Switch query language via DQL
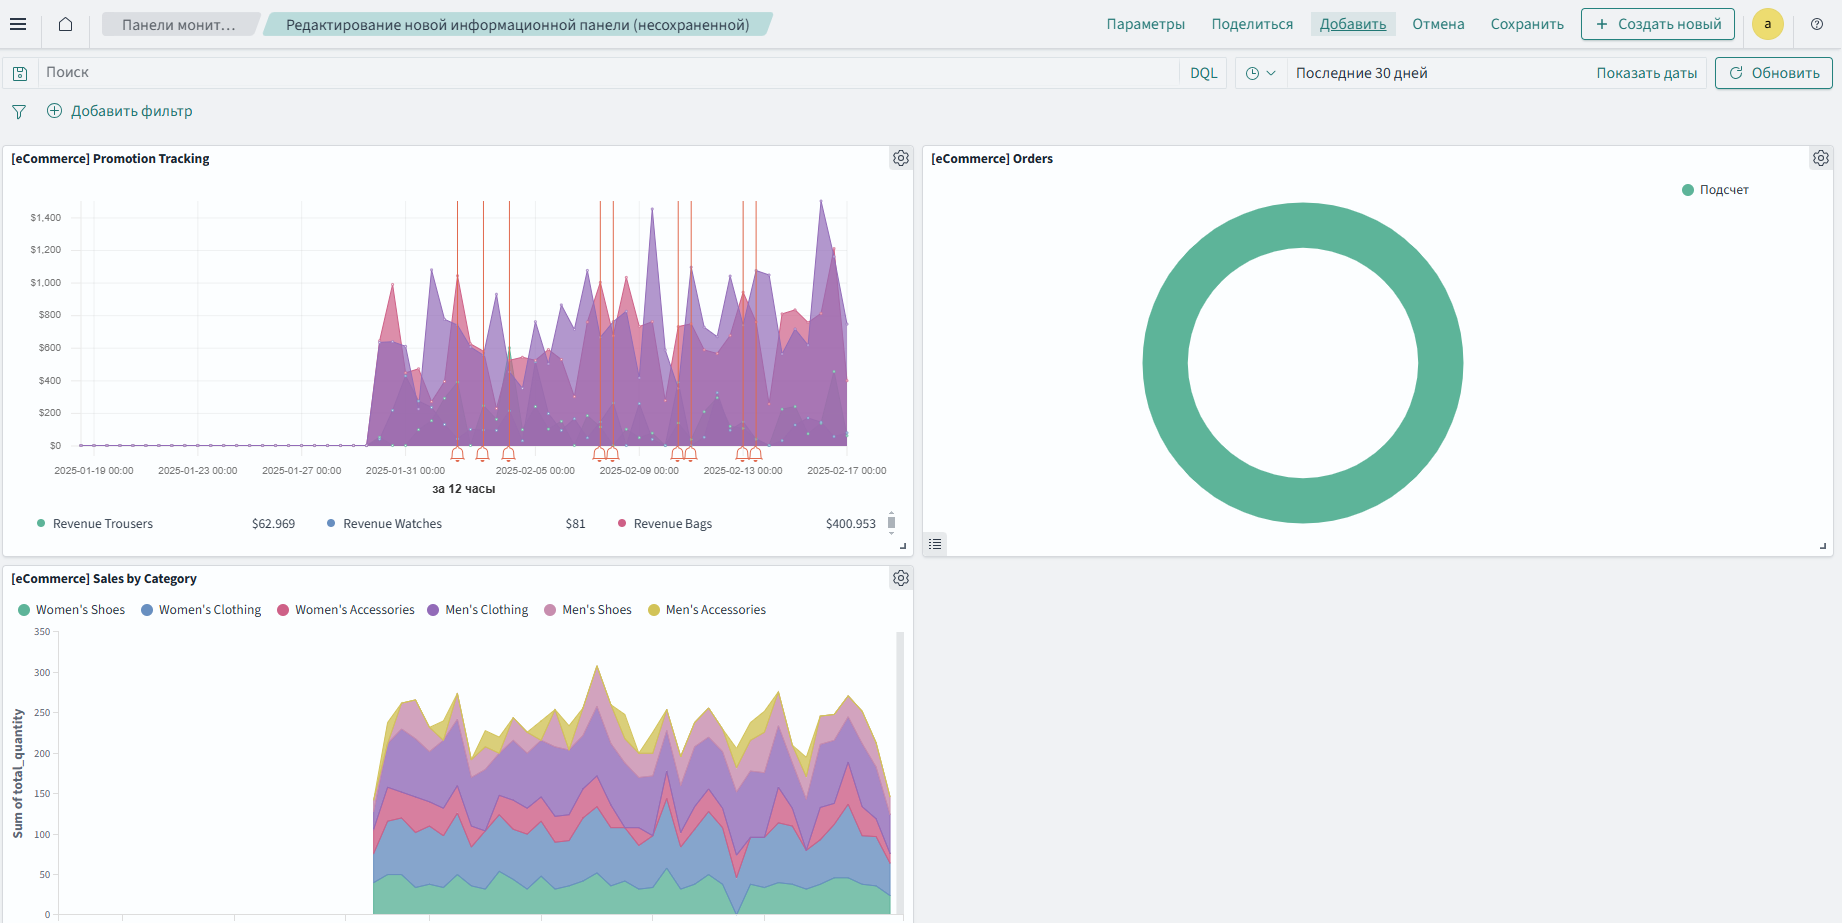 point(1203,73)
